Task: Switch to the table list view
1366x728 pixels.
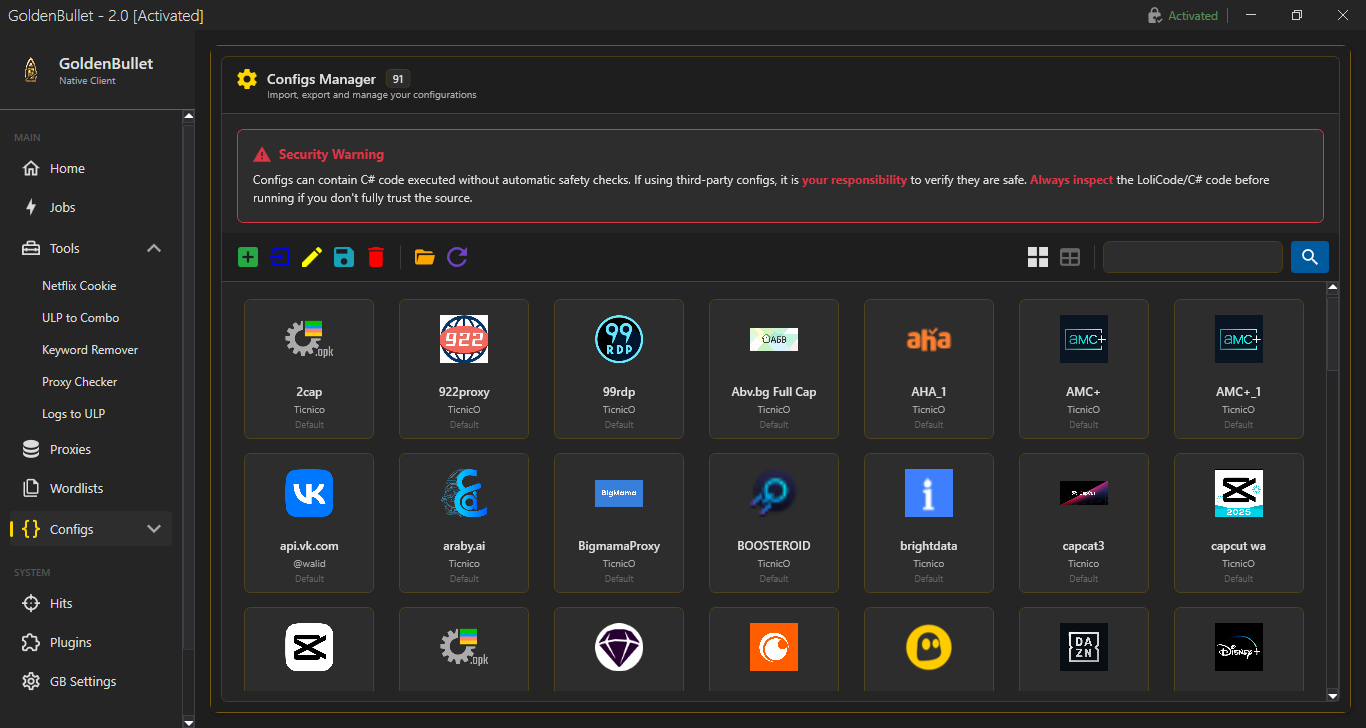Action: click(1070, 257)
